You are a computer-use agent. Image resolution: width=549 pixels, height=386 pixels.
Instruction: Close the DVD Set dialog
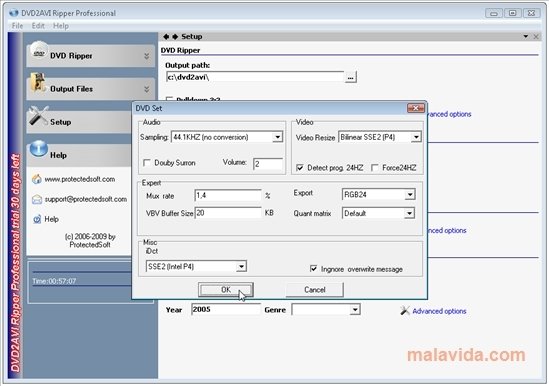pos(416,108)
